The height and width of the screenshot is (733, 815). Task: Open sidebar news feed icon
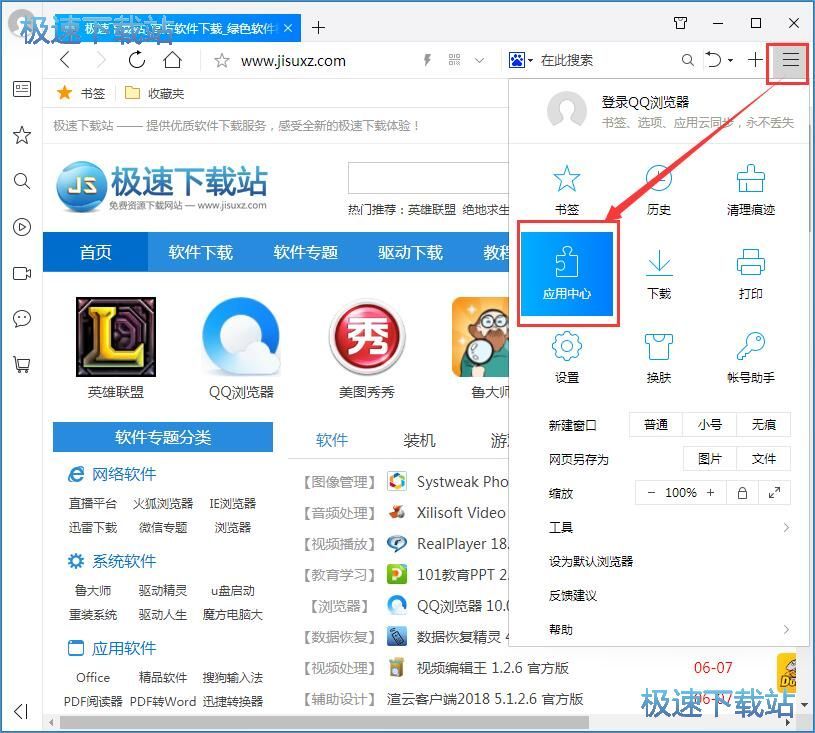pos(22,89)
